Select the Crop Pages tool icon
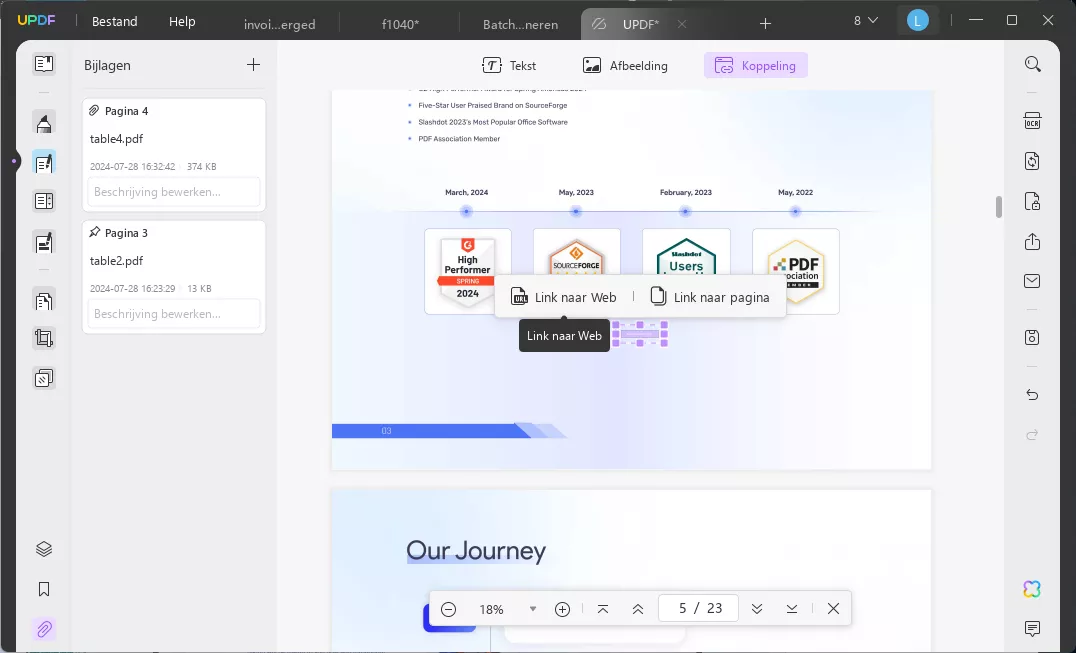The image size is (1076, 653). coord(44,338)
